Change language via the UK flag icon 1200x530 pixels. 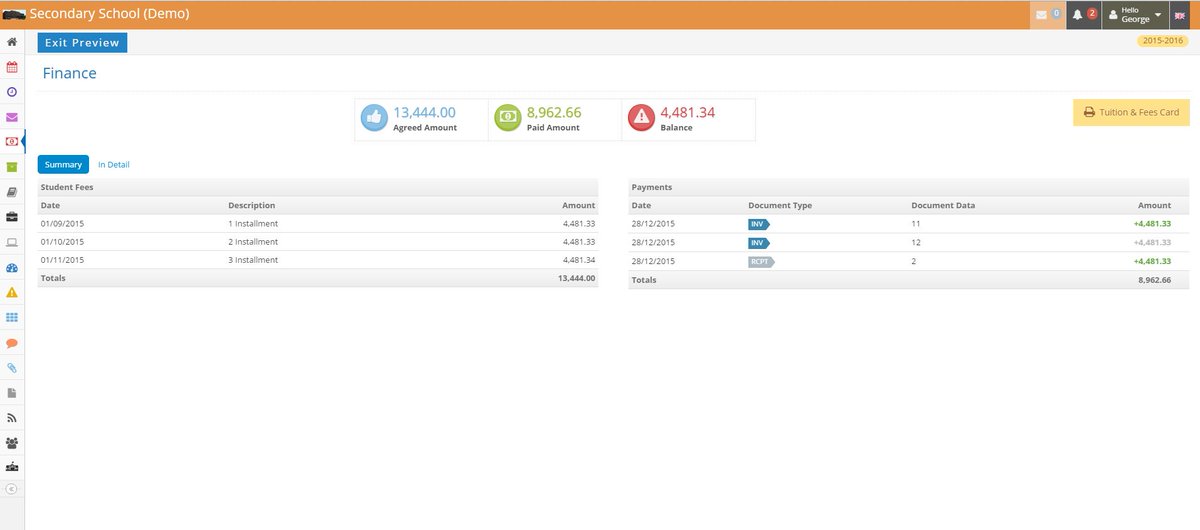point(1182,16)
